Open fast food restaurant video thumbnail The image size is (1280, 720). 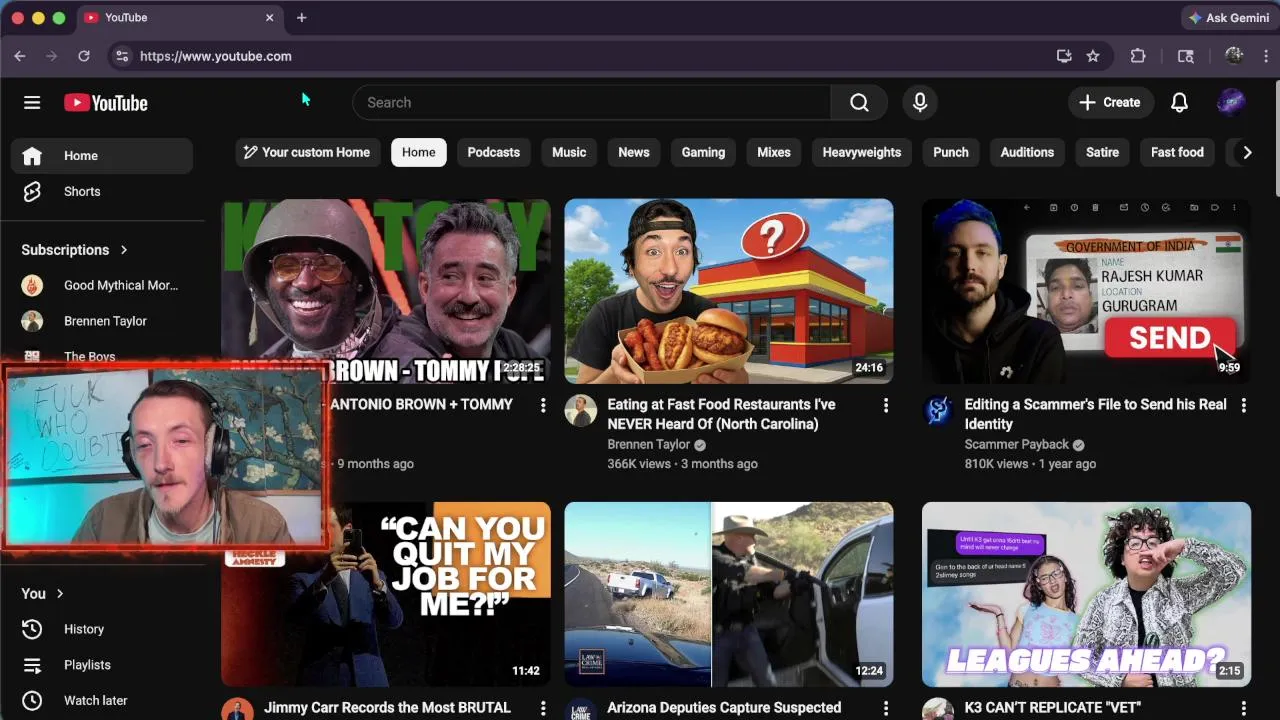pos(729,291)
